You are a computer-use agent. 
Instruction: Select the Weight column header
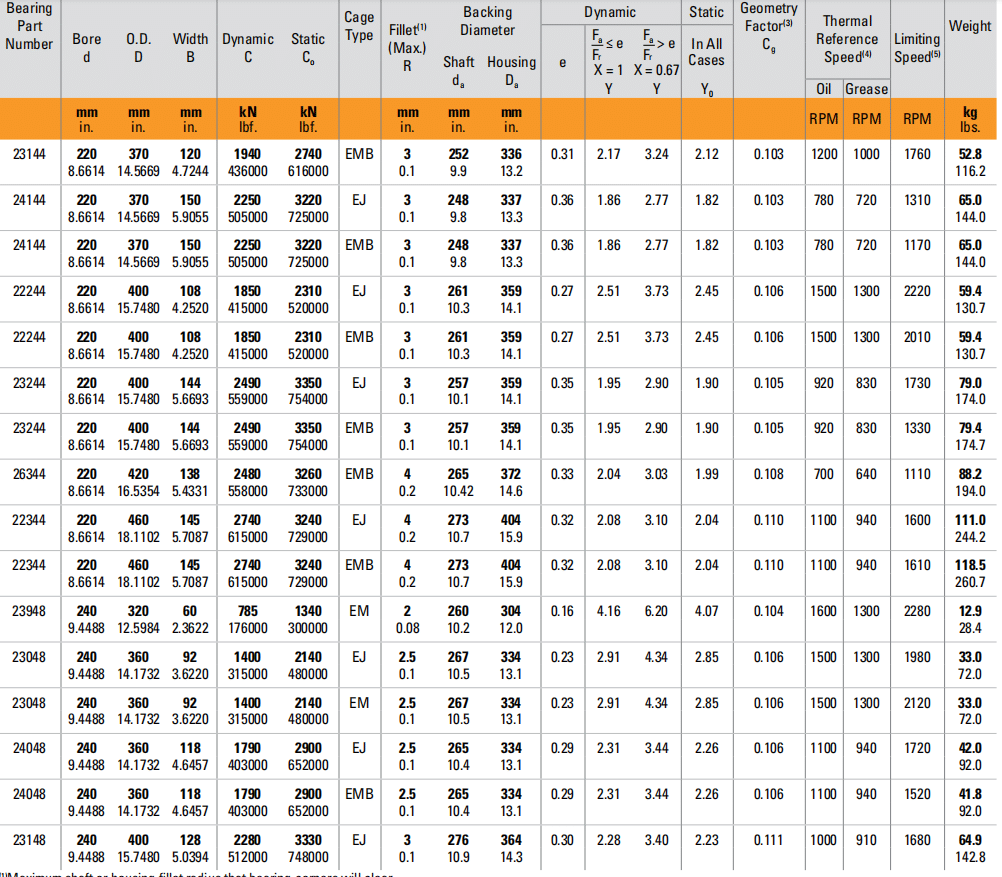point(970,26)
